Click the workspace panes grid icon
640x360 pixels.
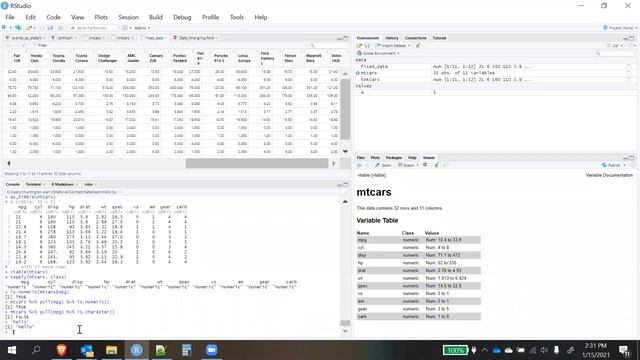125,28
